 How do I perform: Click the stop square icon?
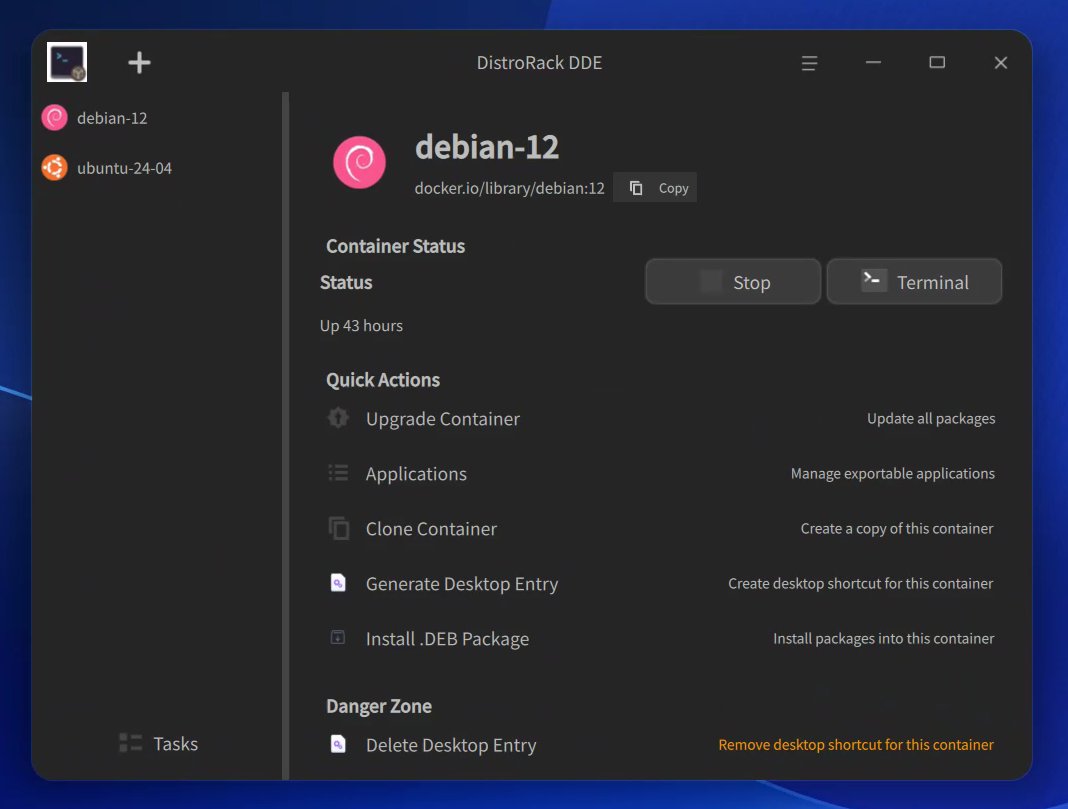711,281
